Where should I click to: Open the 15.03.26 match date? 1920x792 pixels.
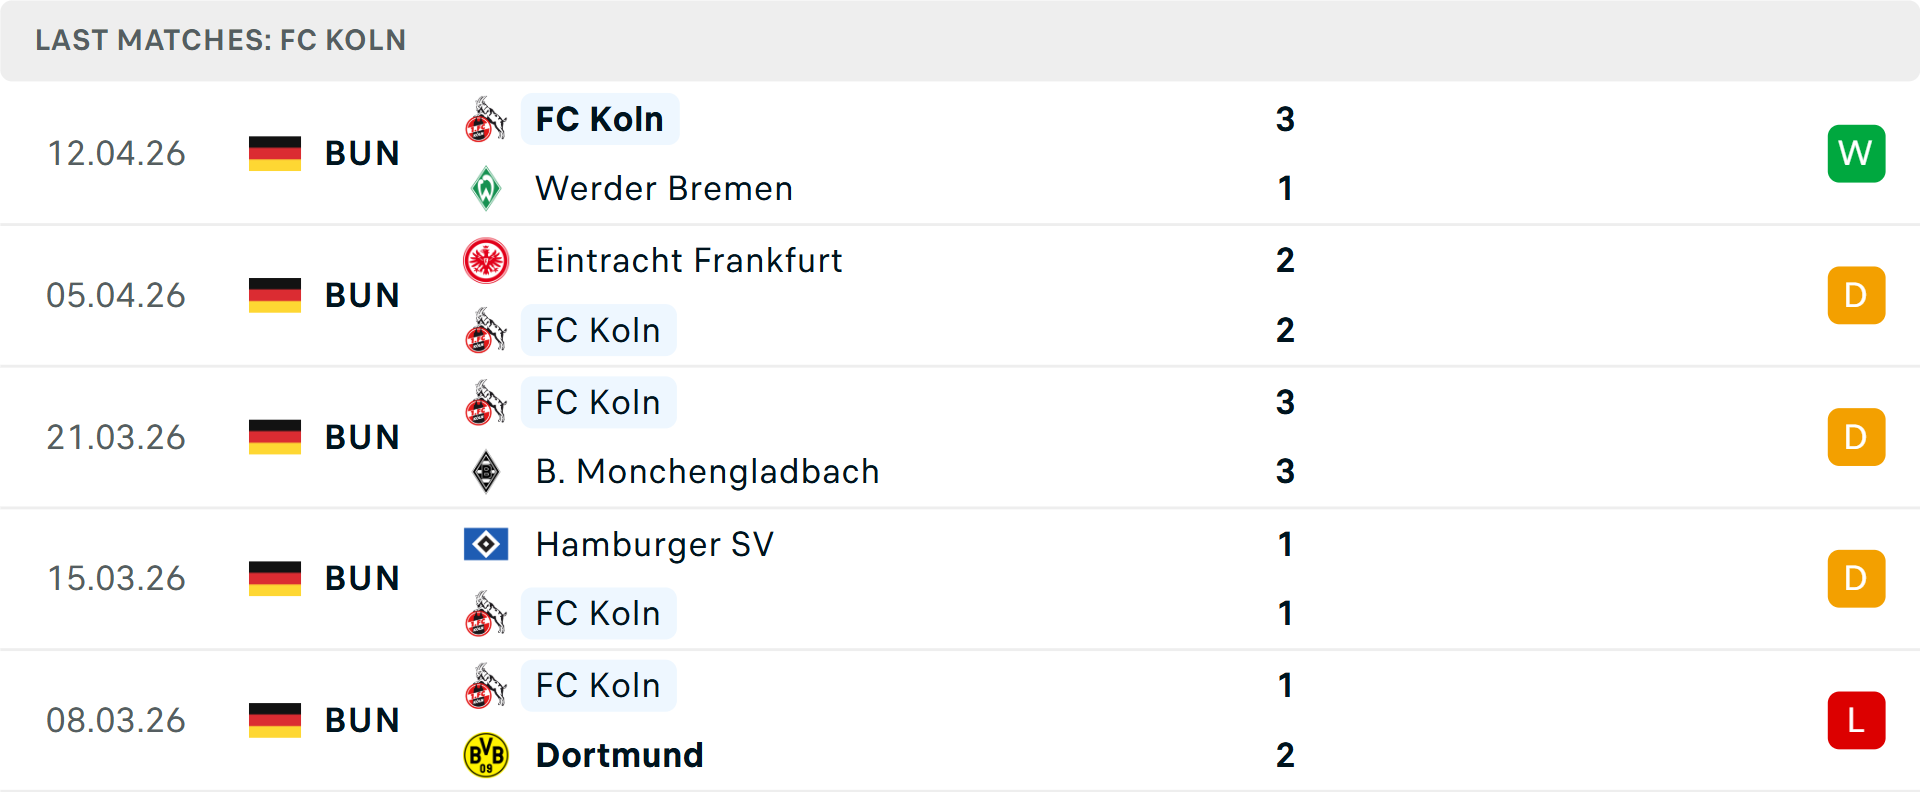pyautogui.click(x=116, y=578)
